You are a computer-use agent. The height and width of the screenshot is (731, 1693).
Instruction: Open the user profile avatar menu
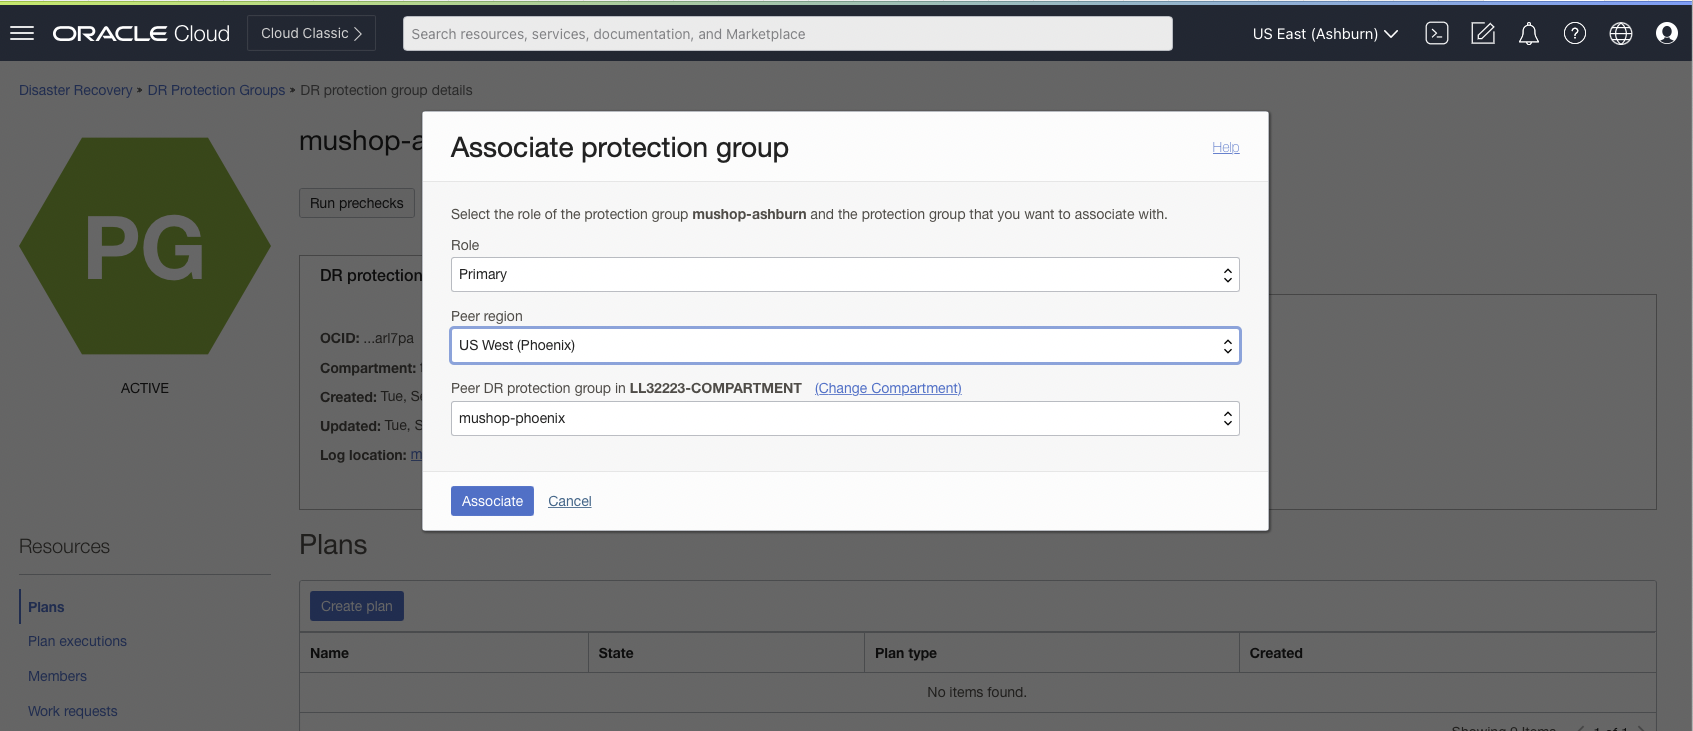tap(1666, 33)
